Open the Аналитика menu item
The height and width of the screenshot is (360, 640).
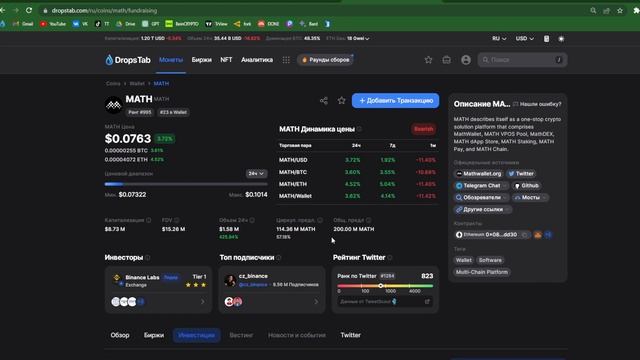pos(257,60)
